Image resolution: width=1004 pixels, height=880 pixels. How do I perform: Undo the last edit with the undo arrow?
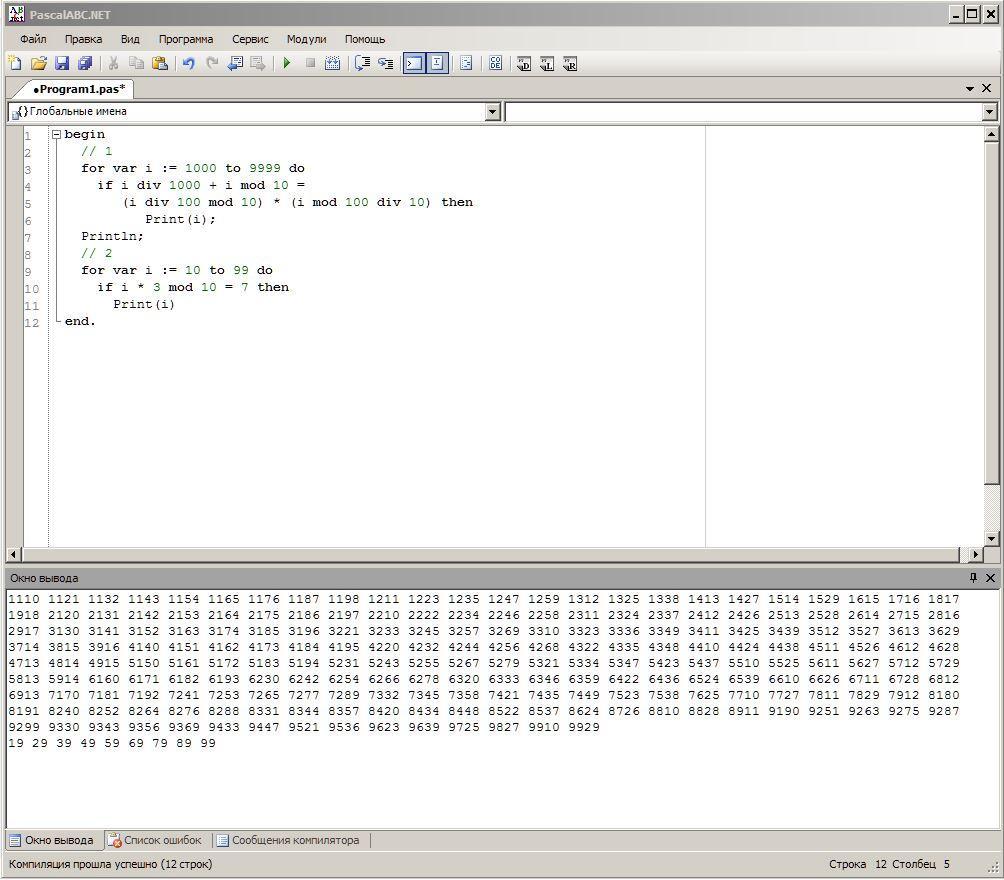click(x=188, y=64)
